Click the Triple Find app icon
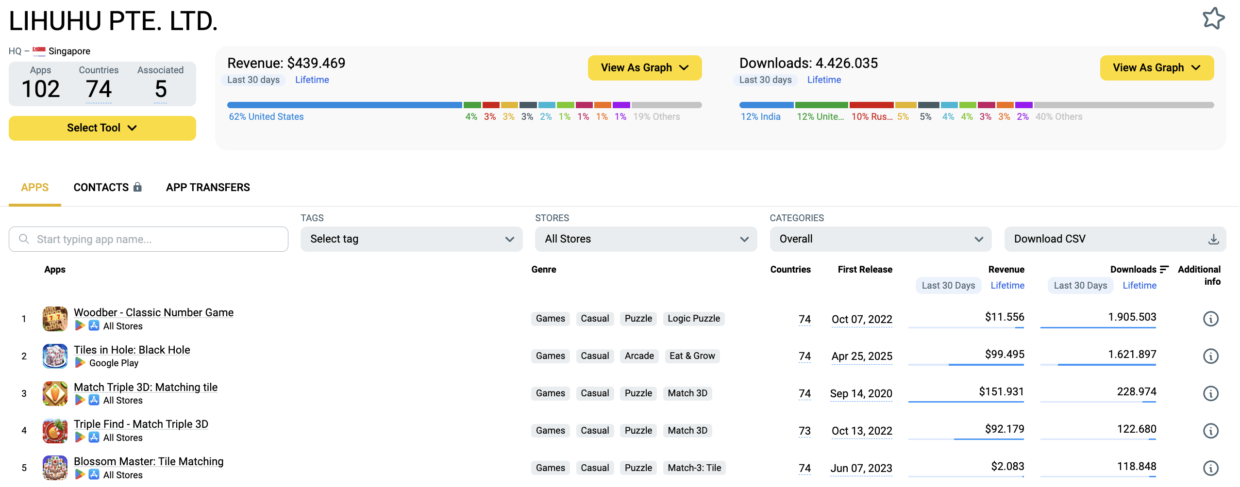 coord(55,431)
